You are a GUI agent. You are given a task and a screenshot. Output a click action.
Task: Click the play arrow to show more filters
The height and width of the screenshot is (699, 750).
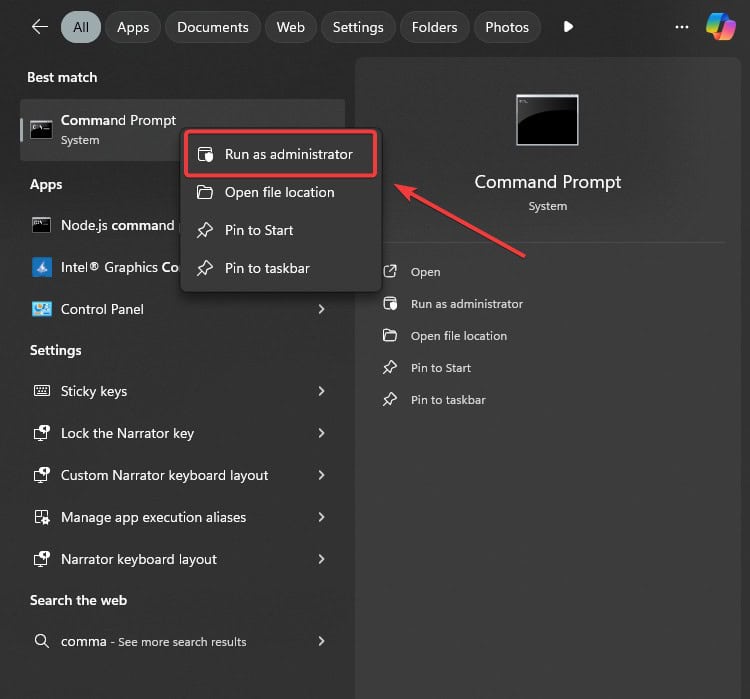tap(568, 27)
